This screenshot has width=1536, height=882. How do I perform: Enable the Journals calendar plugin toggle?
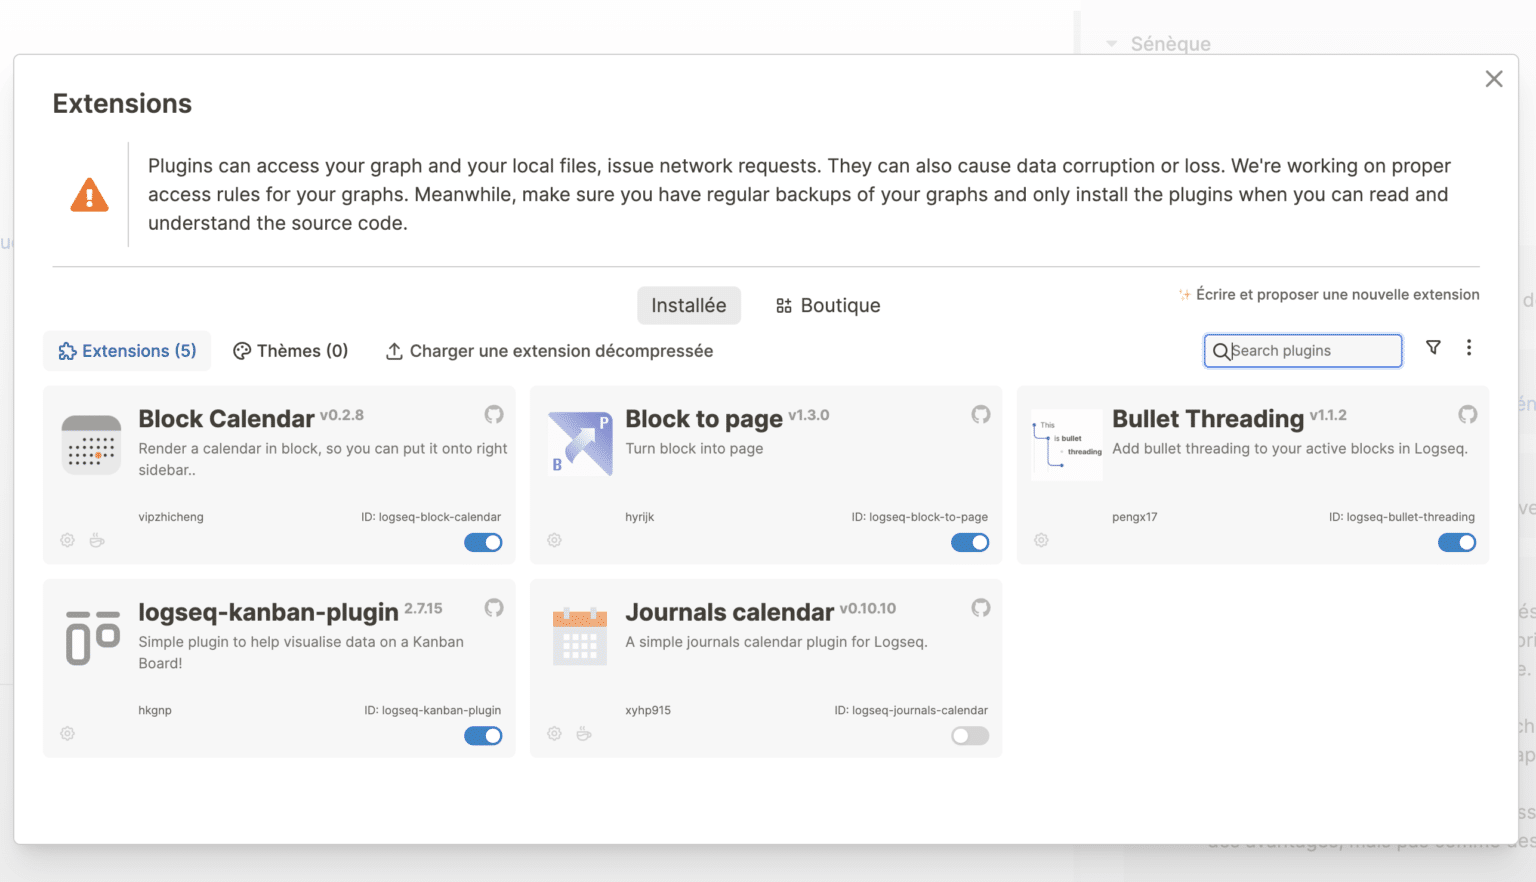(x=970, y=735)
